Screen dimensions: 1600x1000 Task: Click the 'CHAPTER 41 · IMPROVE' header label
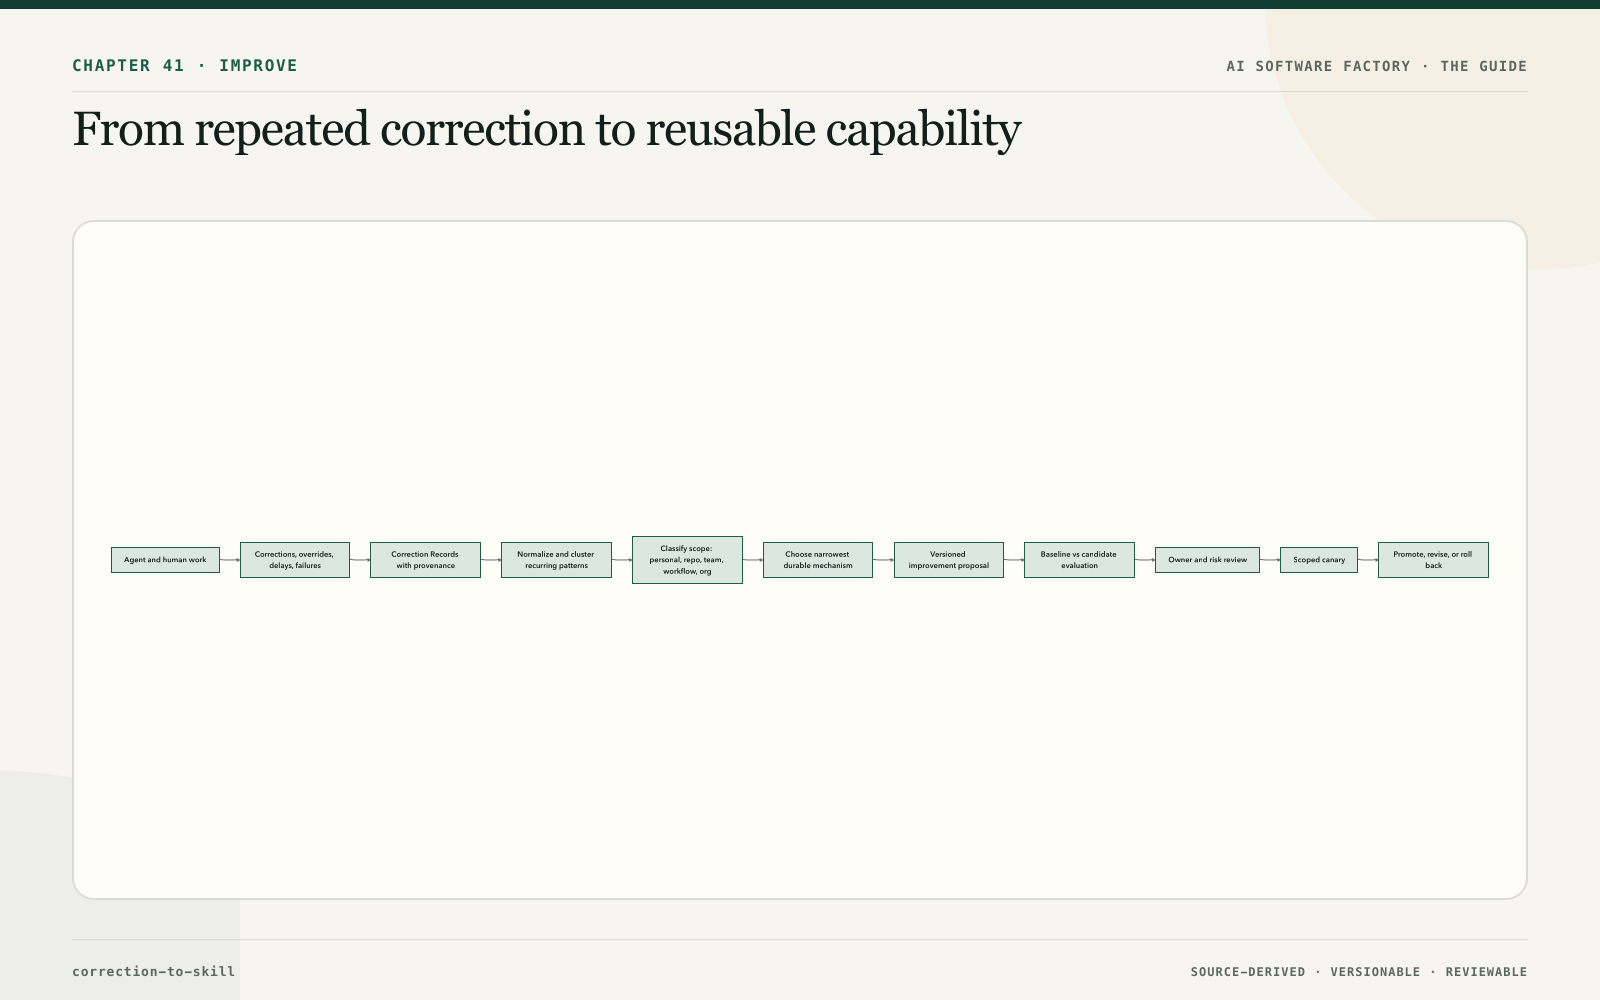pyautogui.click(x=185, y=66)
